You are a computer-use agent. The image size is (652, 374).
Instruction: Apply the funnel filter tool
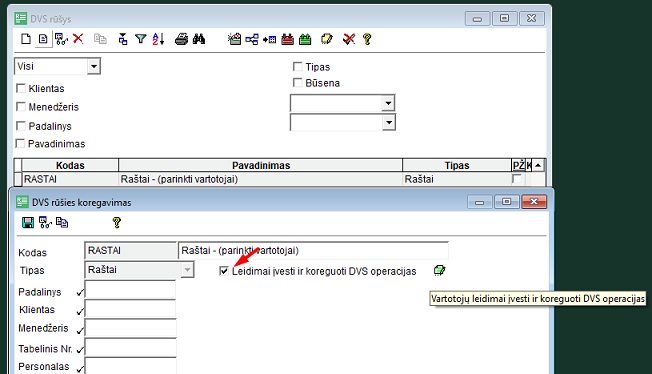coord(141,39)
